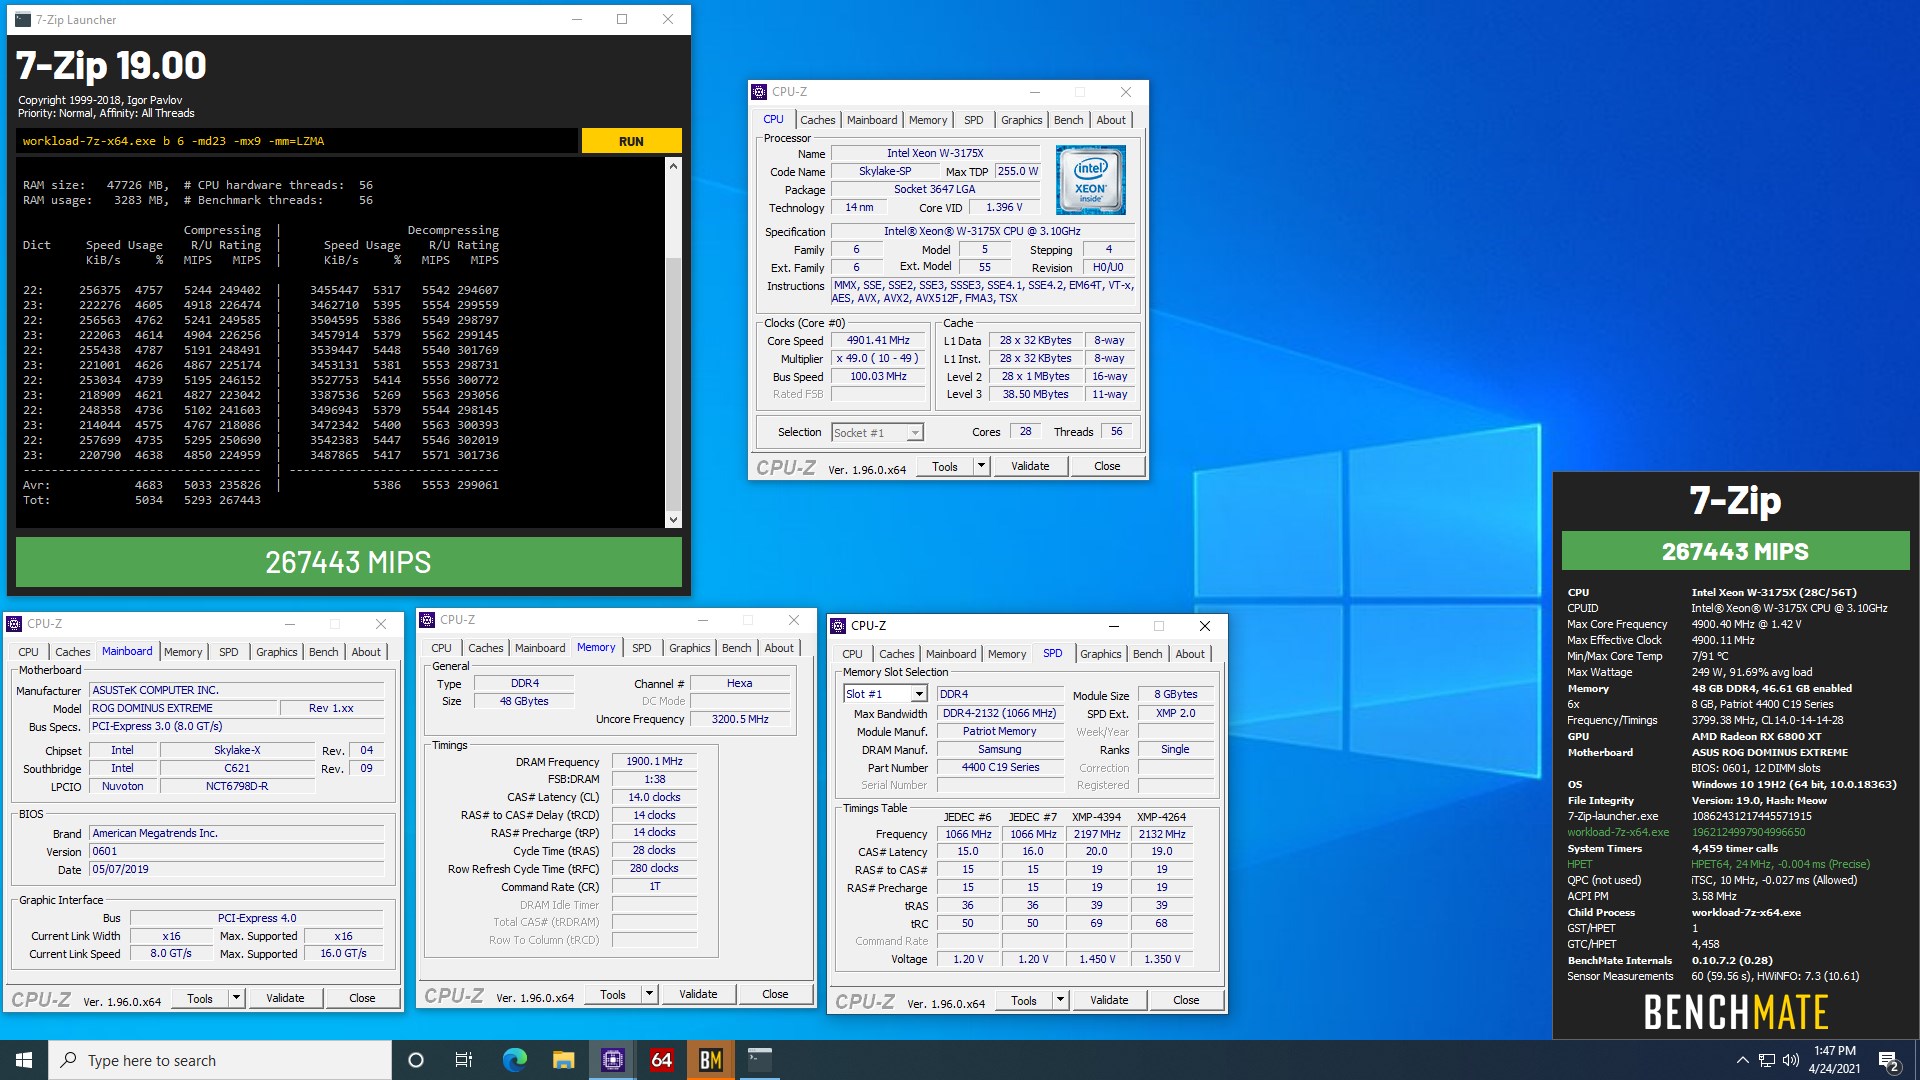1920x1080 pixels.
Task: Open Bench tab in CPU window
Action: (x=1068, y=120)
